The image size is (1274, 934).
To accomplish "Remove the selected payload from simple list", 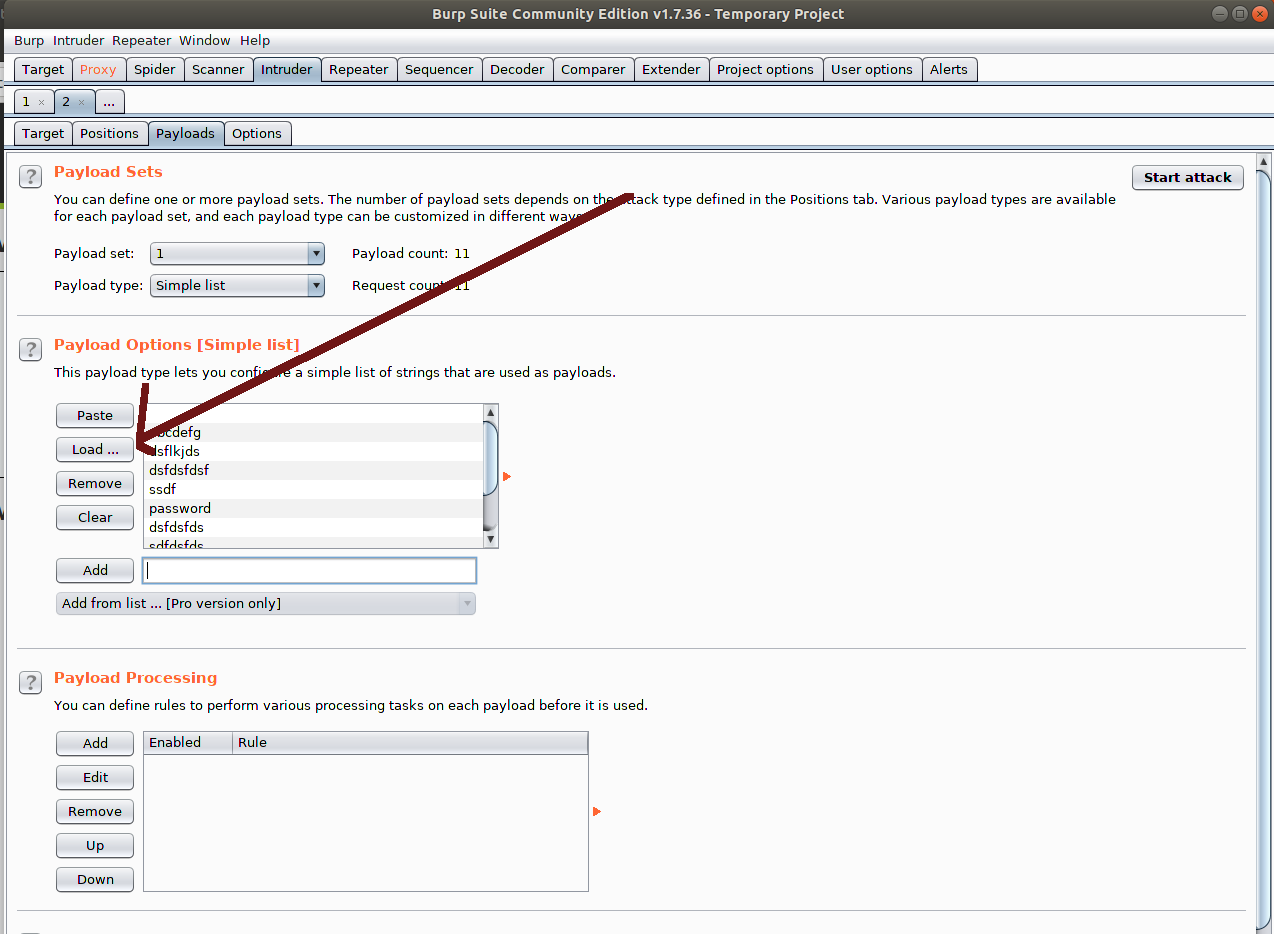I will [x=95, y=483].
